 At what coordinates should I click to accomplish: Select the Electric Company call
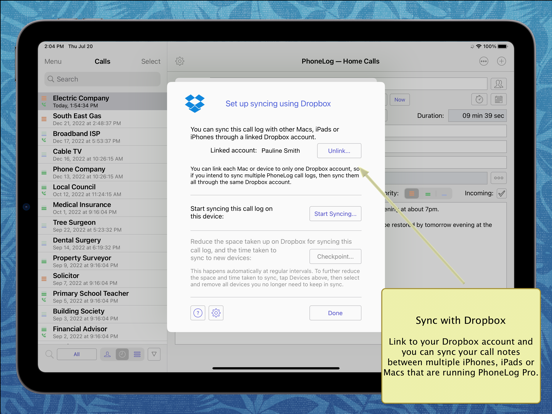tap(102, 101)
